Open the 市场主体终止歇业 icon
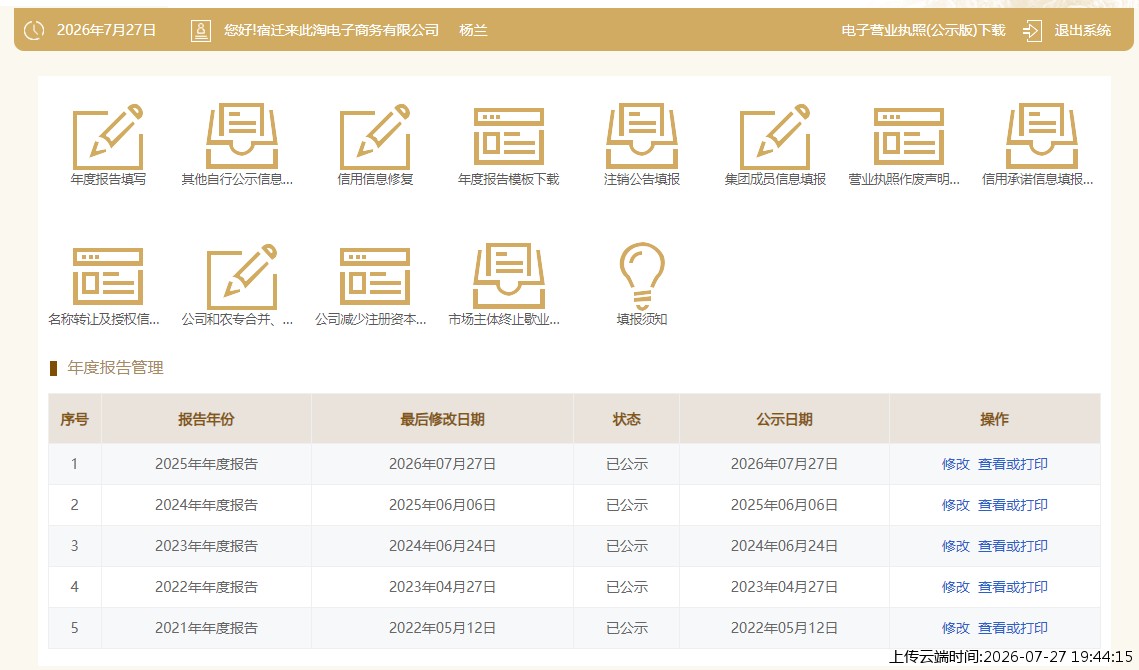 point(508,276)
